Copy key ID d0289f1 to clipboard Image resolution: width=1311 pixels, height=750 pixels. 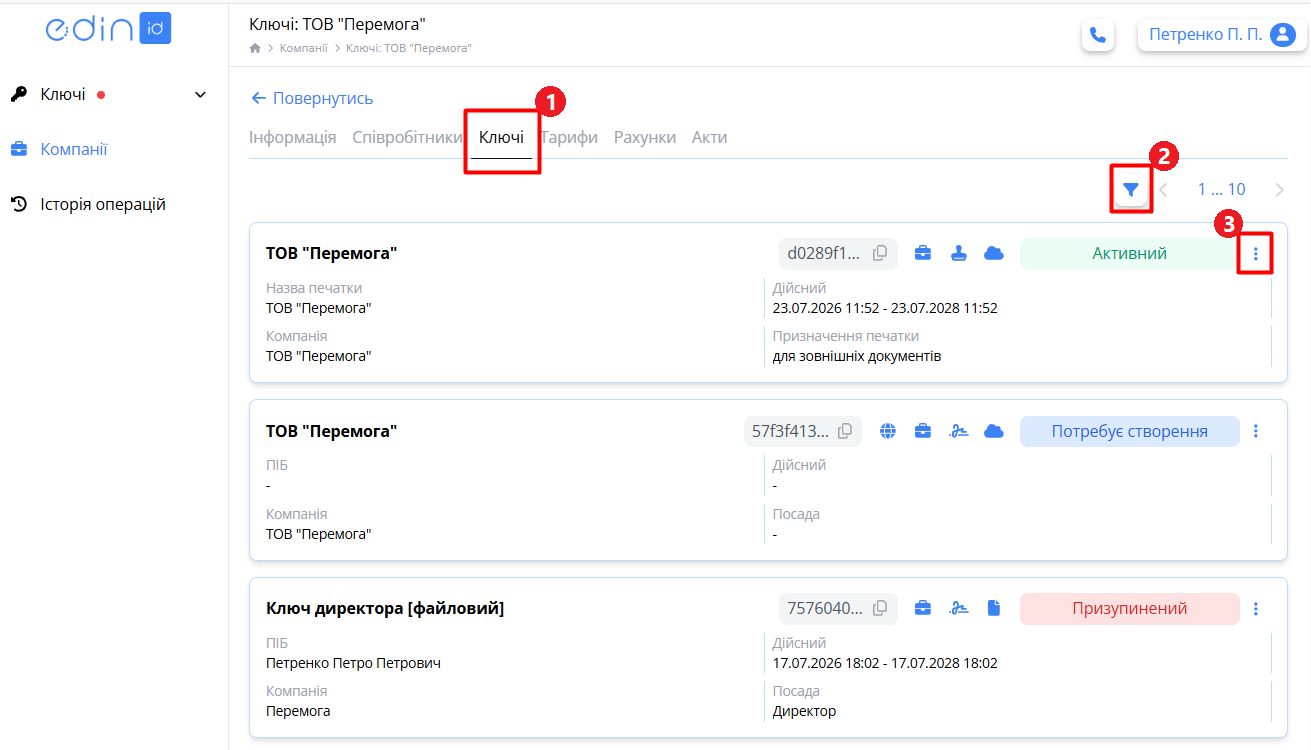pos(880,254)
